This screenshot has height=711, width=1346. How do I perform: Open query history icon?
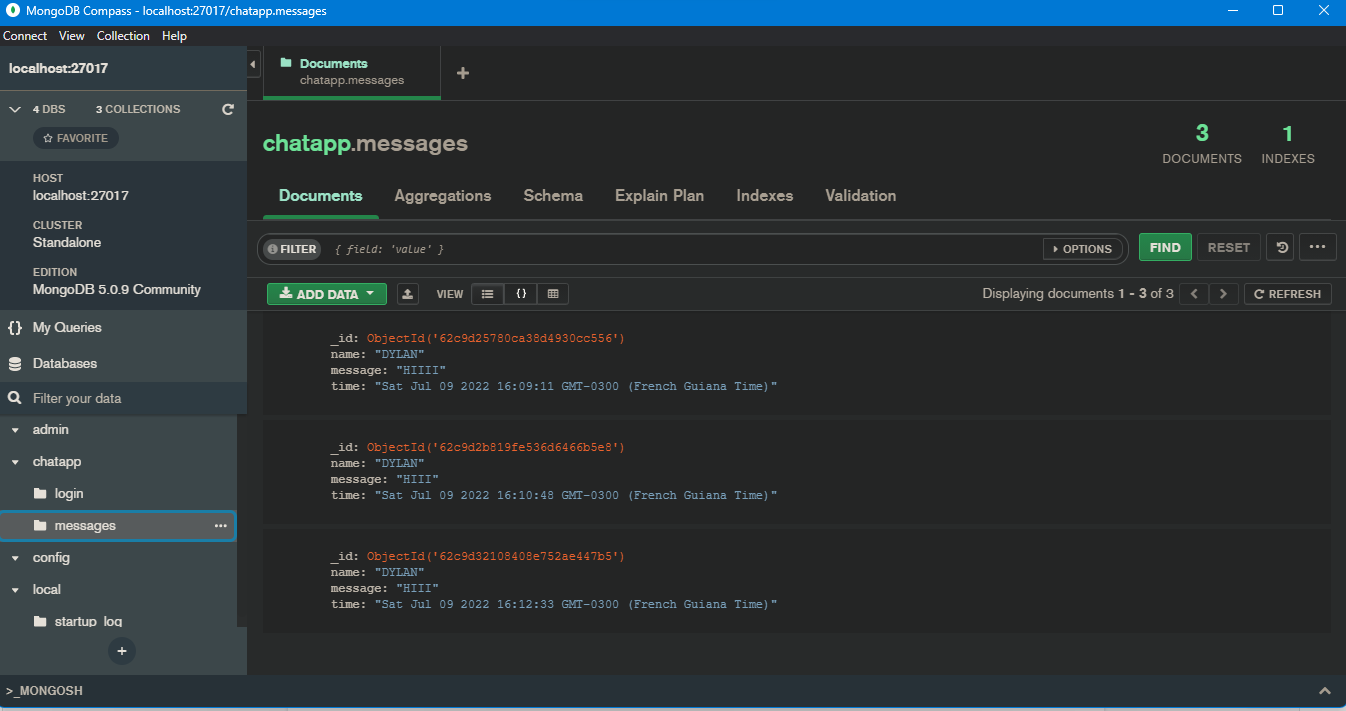pyautogui.click(x=1281, y=248)
